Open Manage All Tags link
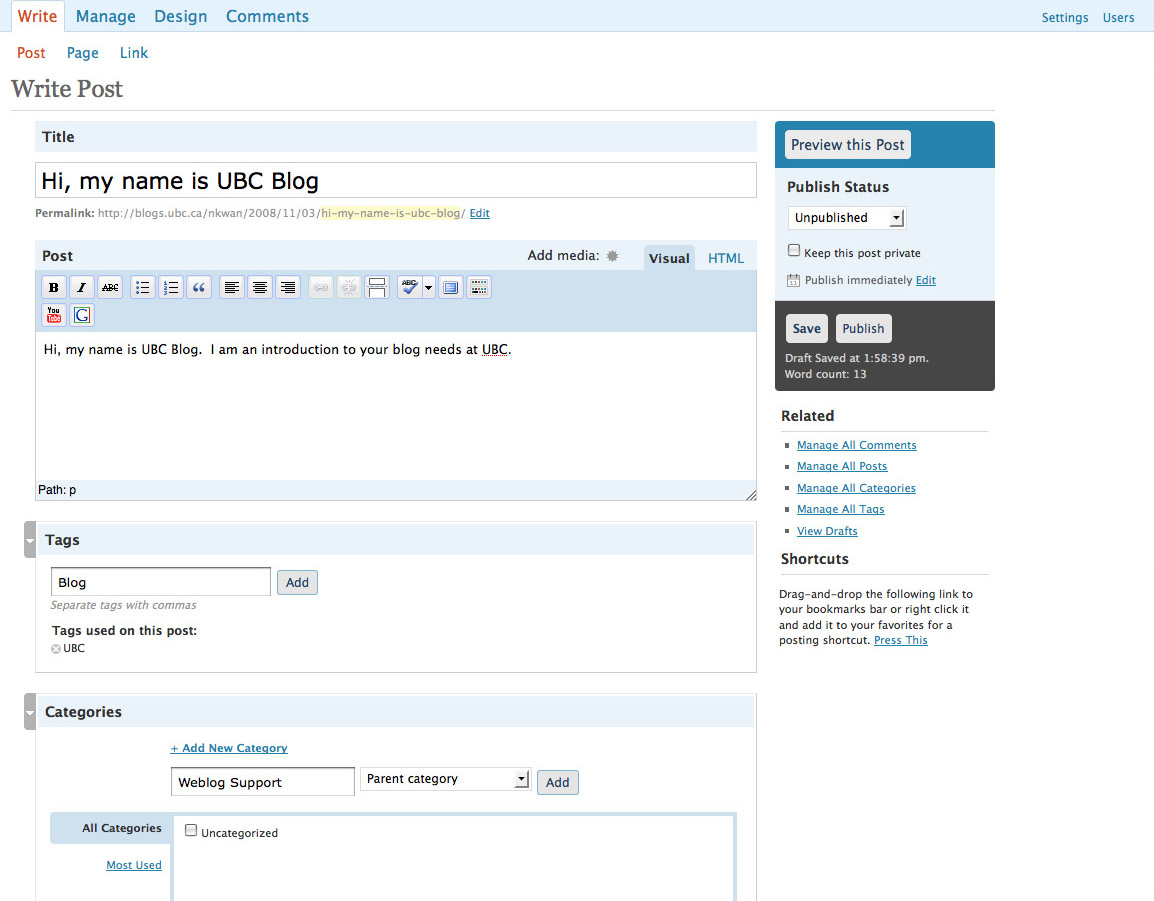Image resolution: width=1154 pixels, height=901 pixels. pos(840,509)
